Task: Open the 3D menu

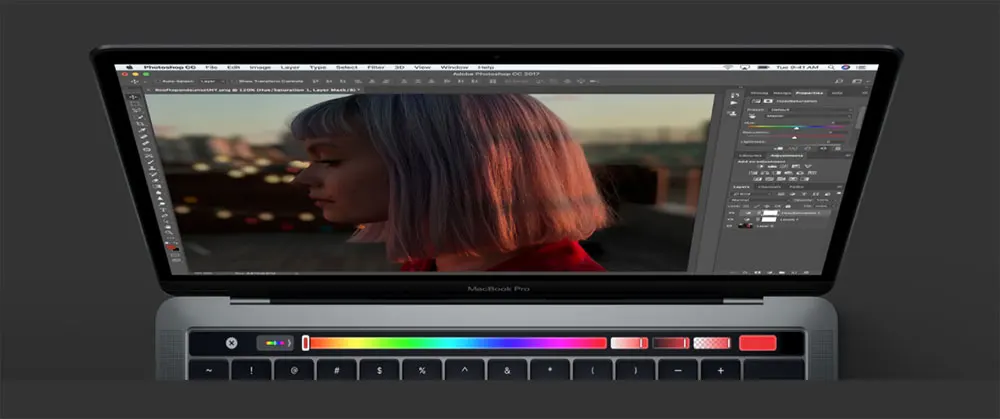Action: (399, 67)
